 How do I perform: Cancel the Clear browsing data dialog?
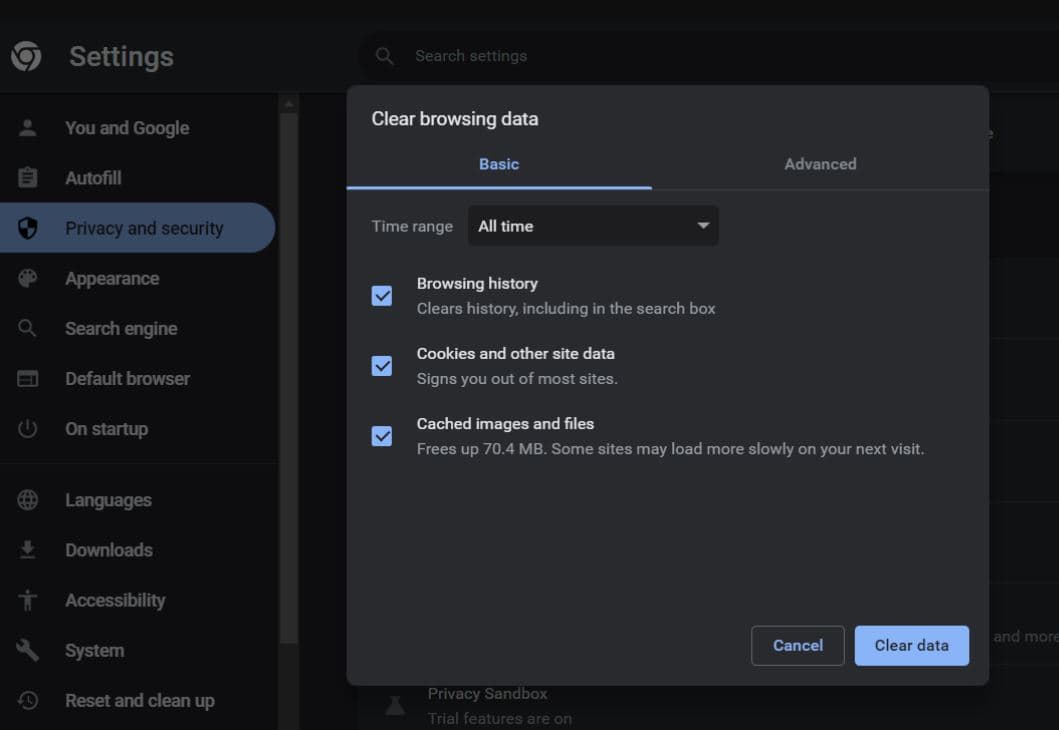click(797, 646)
